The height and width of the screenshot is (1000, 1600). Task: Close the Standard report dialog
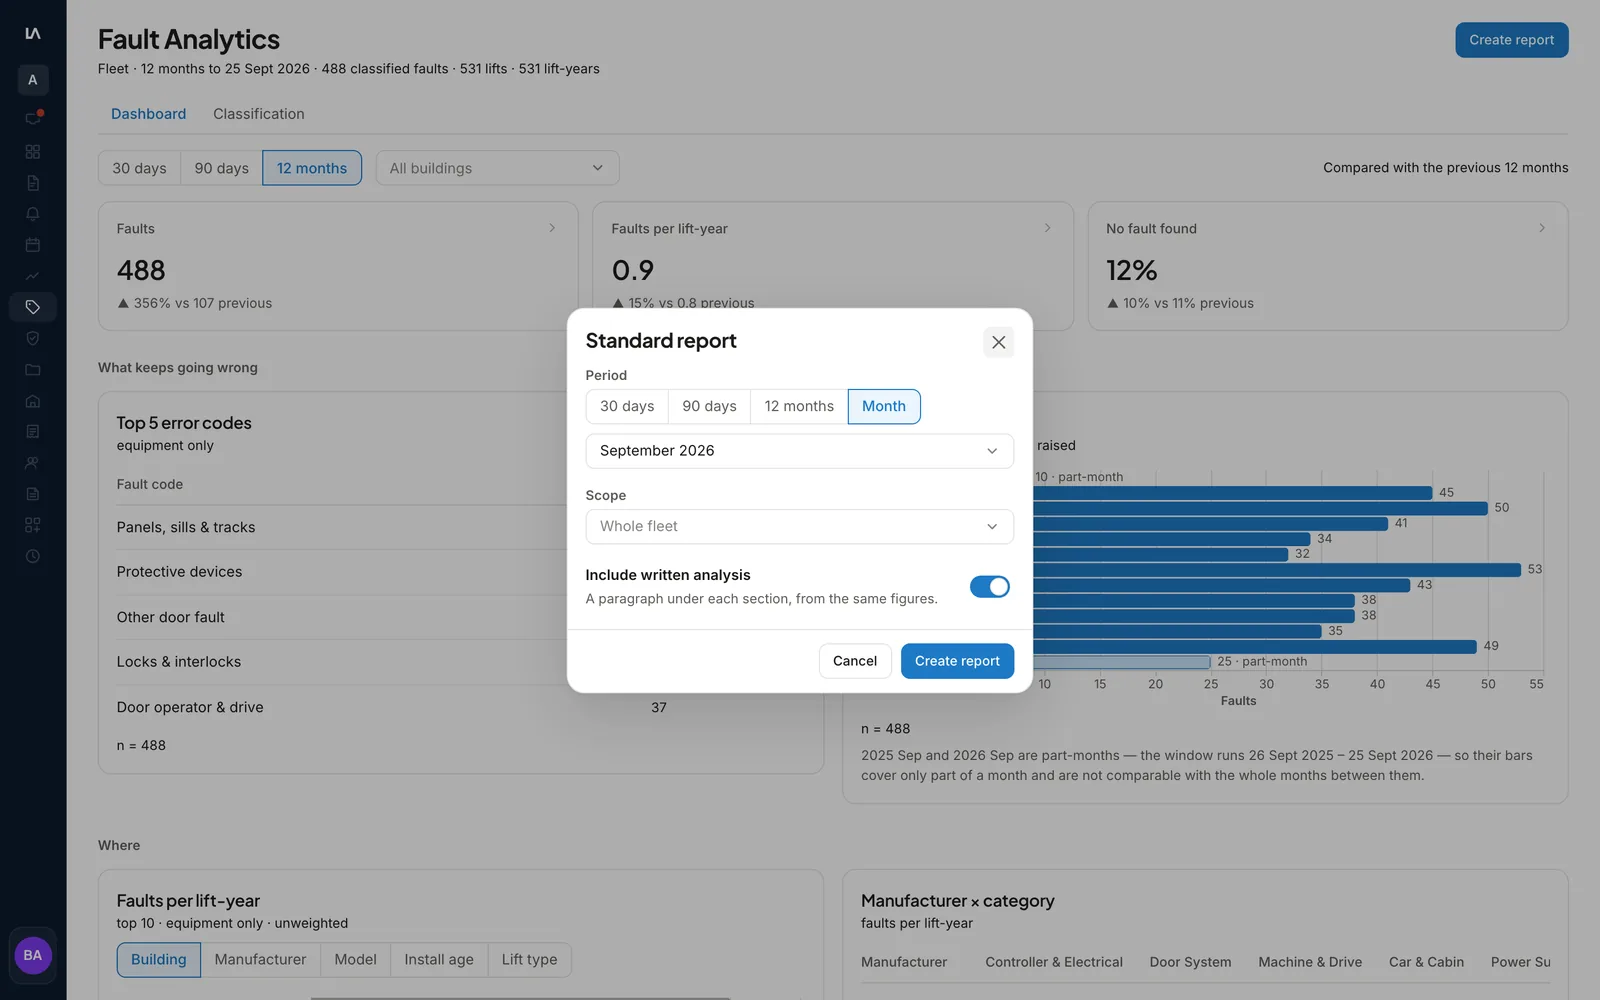click(998, 342)
